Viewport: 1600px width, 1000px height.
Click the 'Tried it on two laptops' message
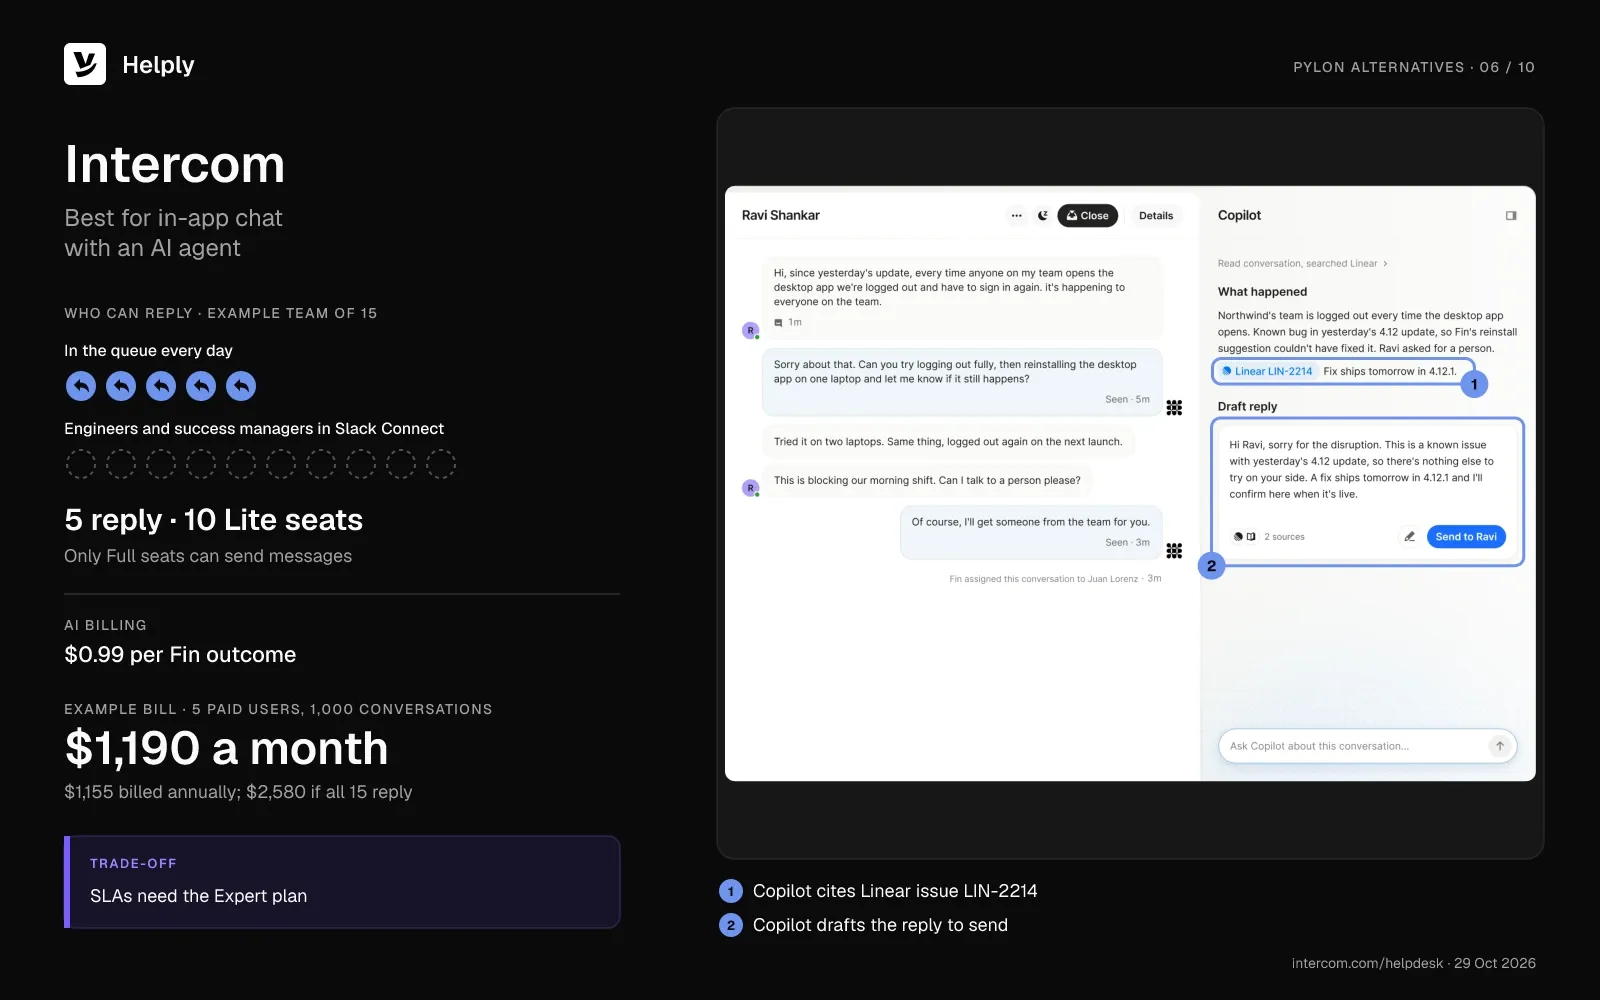coord(948,442)
